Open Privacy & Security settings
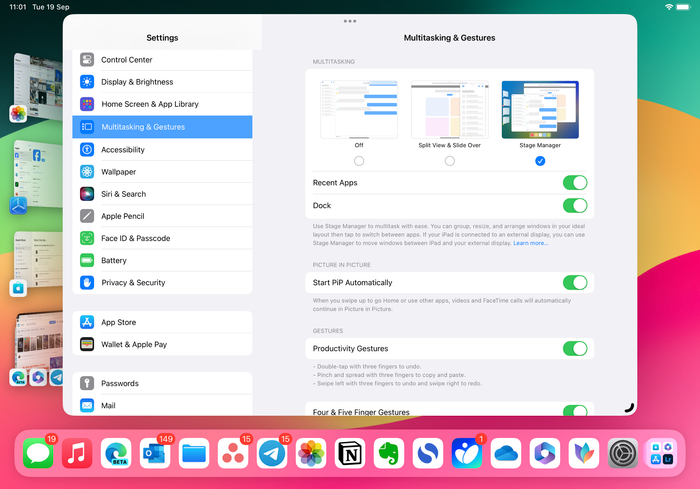Image resolution: width=700 pixels, height=489 pixels. (x=133, y=283)
